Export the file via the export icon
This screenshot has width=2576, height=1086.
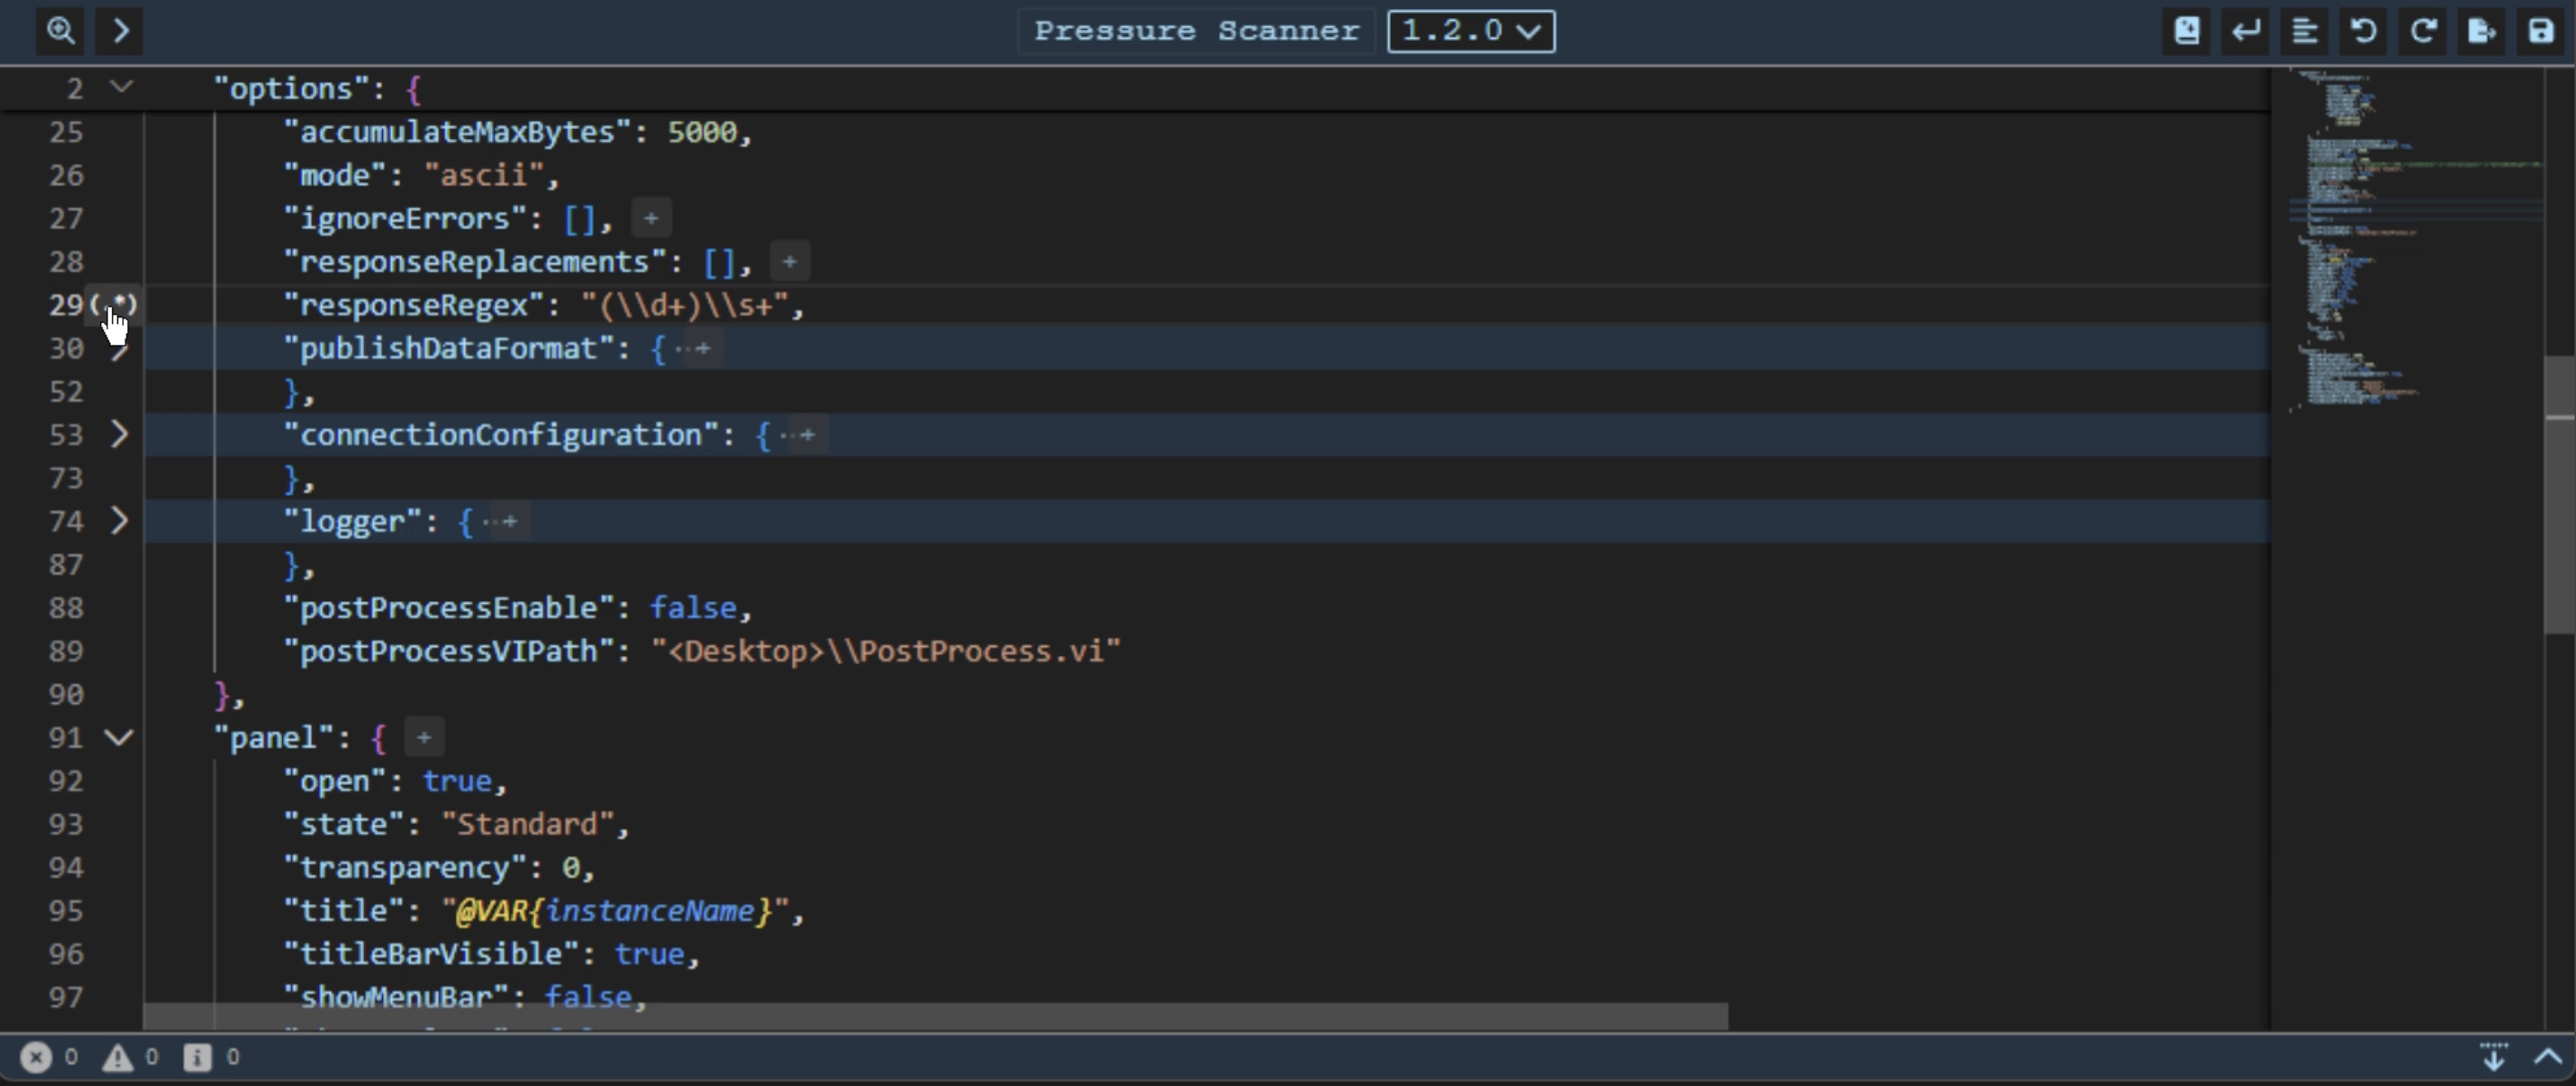pyautogui.click(x=2481, y=31)
